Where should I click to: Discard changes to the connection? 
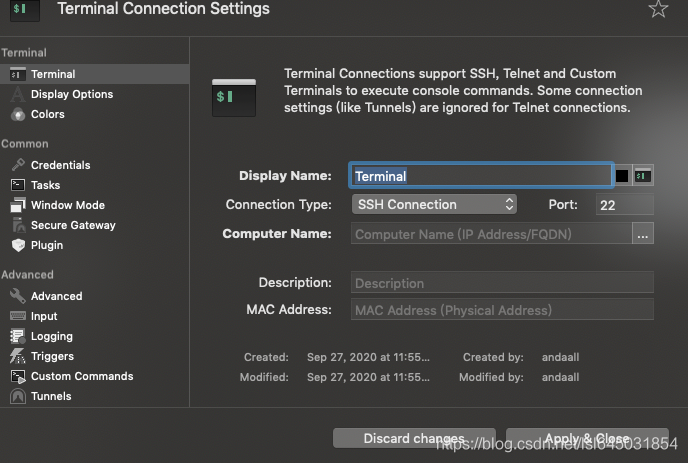413,439
